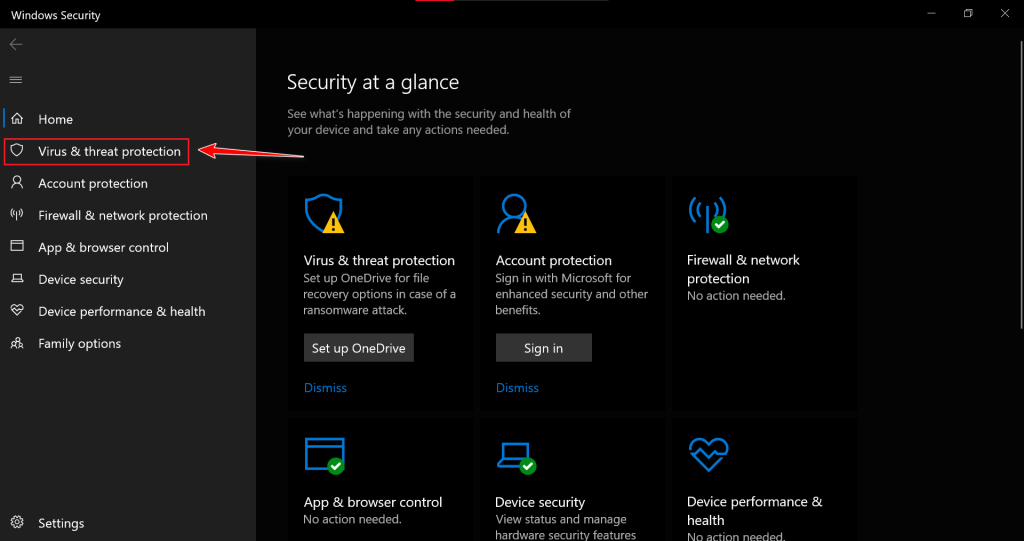This screenshot has width=1024, height=541.
Task: Click the Set up OneDrive button
Action: click(358, 348)
